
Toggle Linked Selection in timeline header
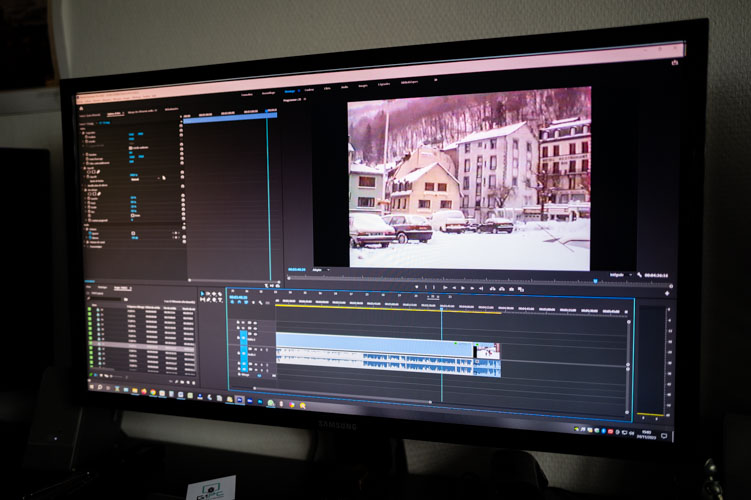[x=246, y=302]
